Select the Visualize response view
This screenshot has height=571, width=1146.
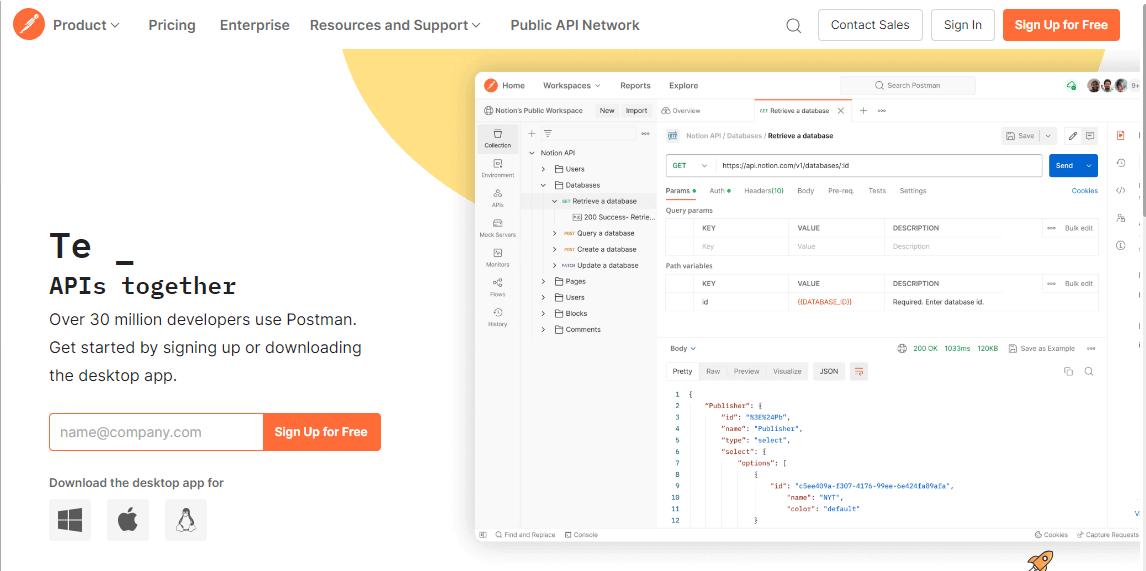(787, 371)
